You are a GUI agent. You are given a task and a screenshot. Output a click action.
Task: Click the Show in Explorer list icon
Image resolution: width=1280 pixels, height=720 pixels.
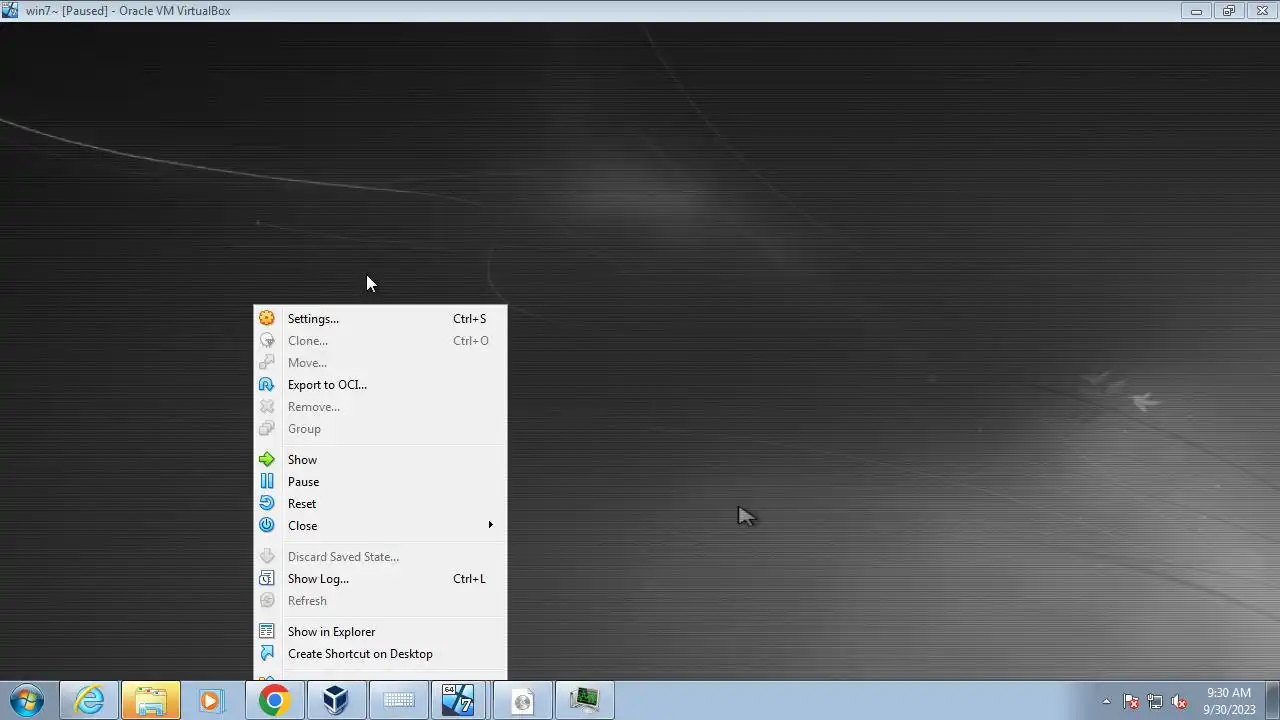pyautogui.click(x=267, y=632)
